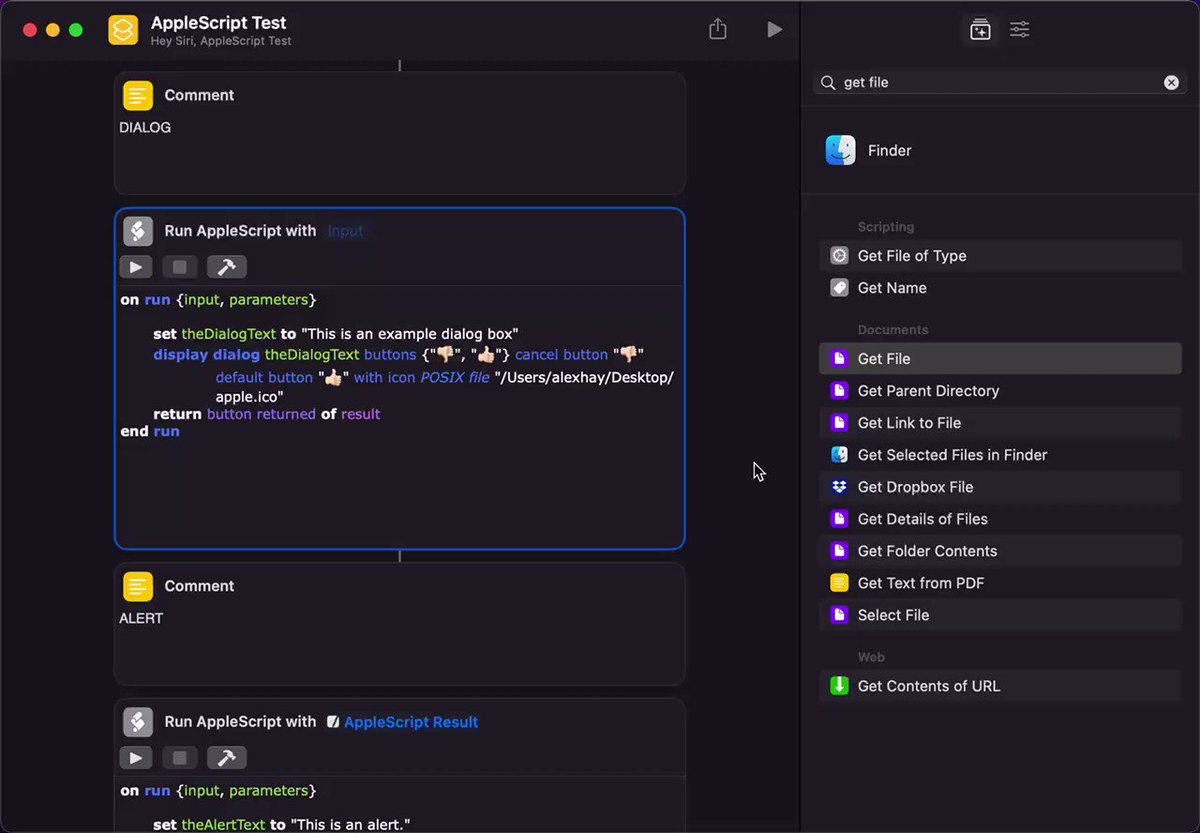Viewport: 1200px width, 833px height.
Task: Open the Finder app icon
Action: click(x=840, y=150)
